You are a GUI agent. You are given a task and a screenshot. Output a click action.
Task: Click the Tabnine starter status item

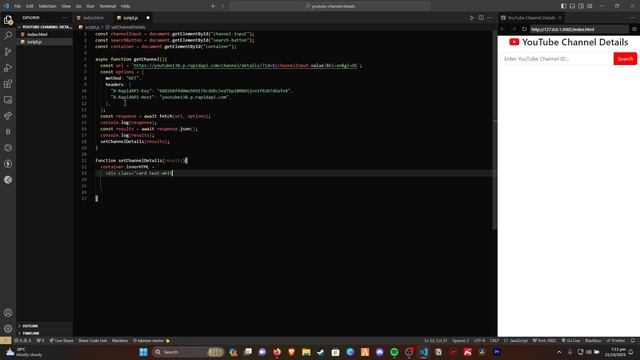coord(151,340)
